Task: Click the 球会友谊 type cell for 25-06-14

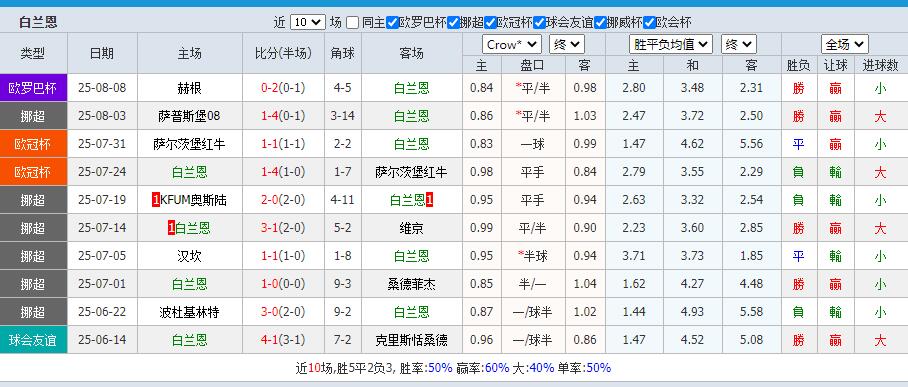Action: (x=34, y=339)
